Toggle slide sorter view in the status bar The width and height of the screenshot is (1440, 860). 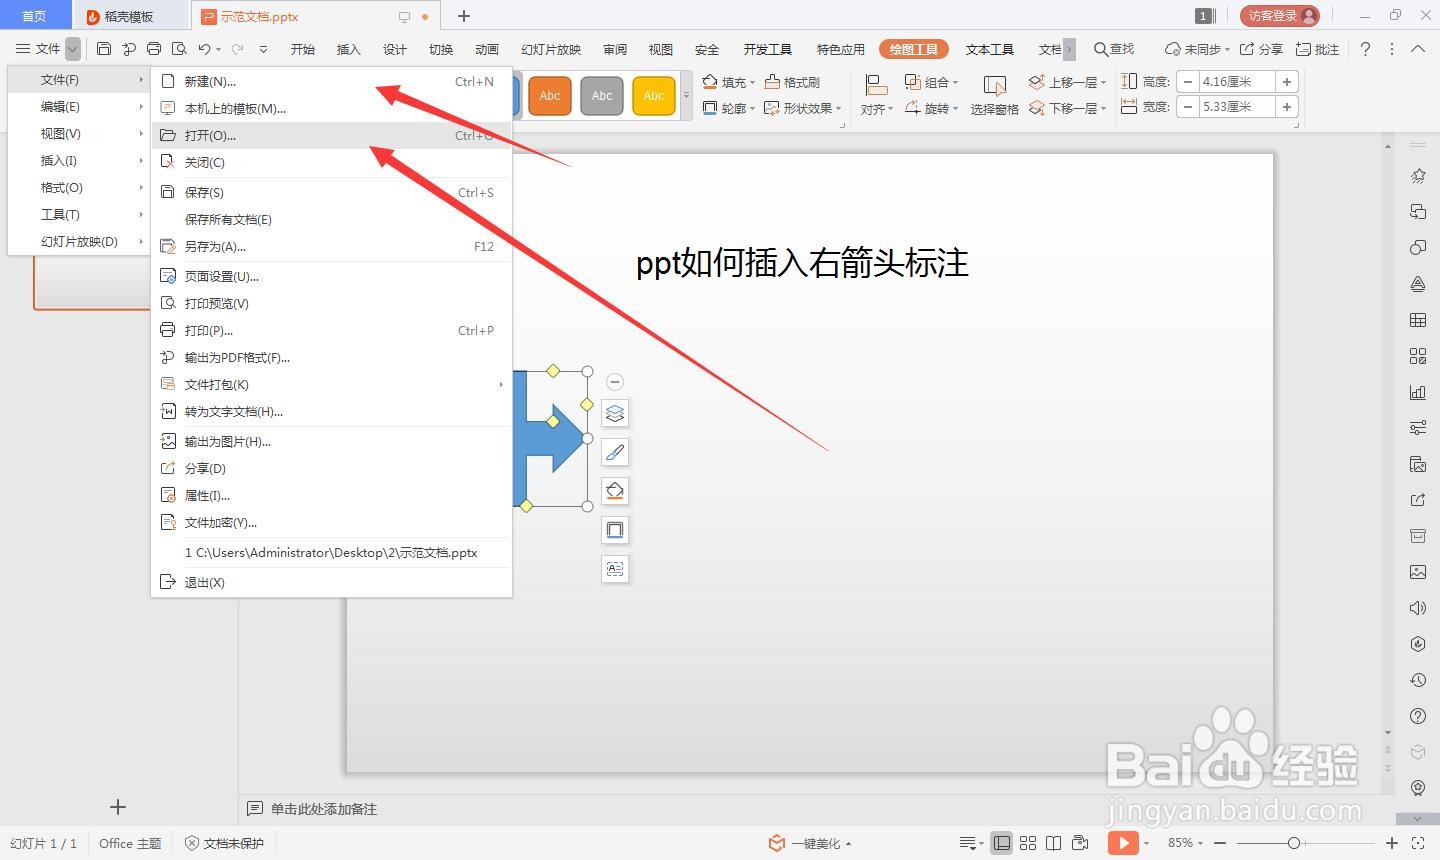pyautogui.click(x=1028, y=843)
